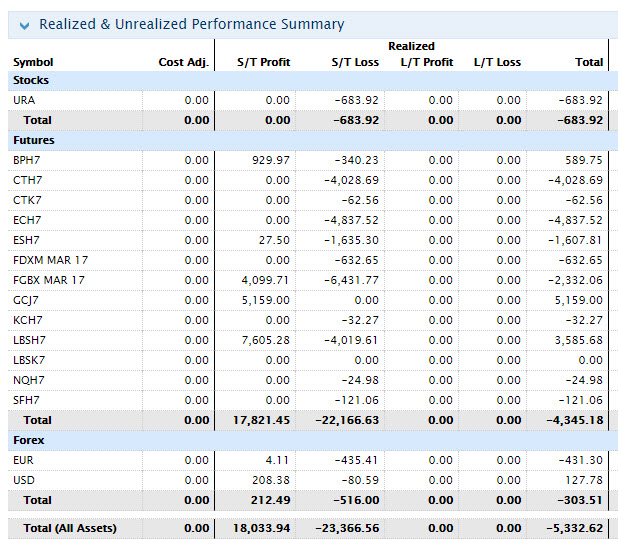Click the Cost Adj. column header
Screen dimensions: 618x545
tap(183, 62)
